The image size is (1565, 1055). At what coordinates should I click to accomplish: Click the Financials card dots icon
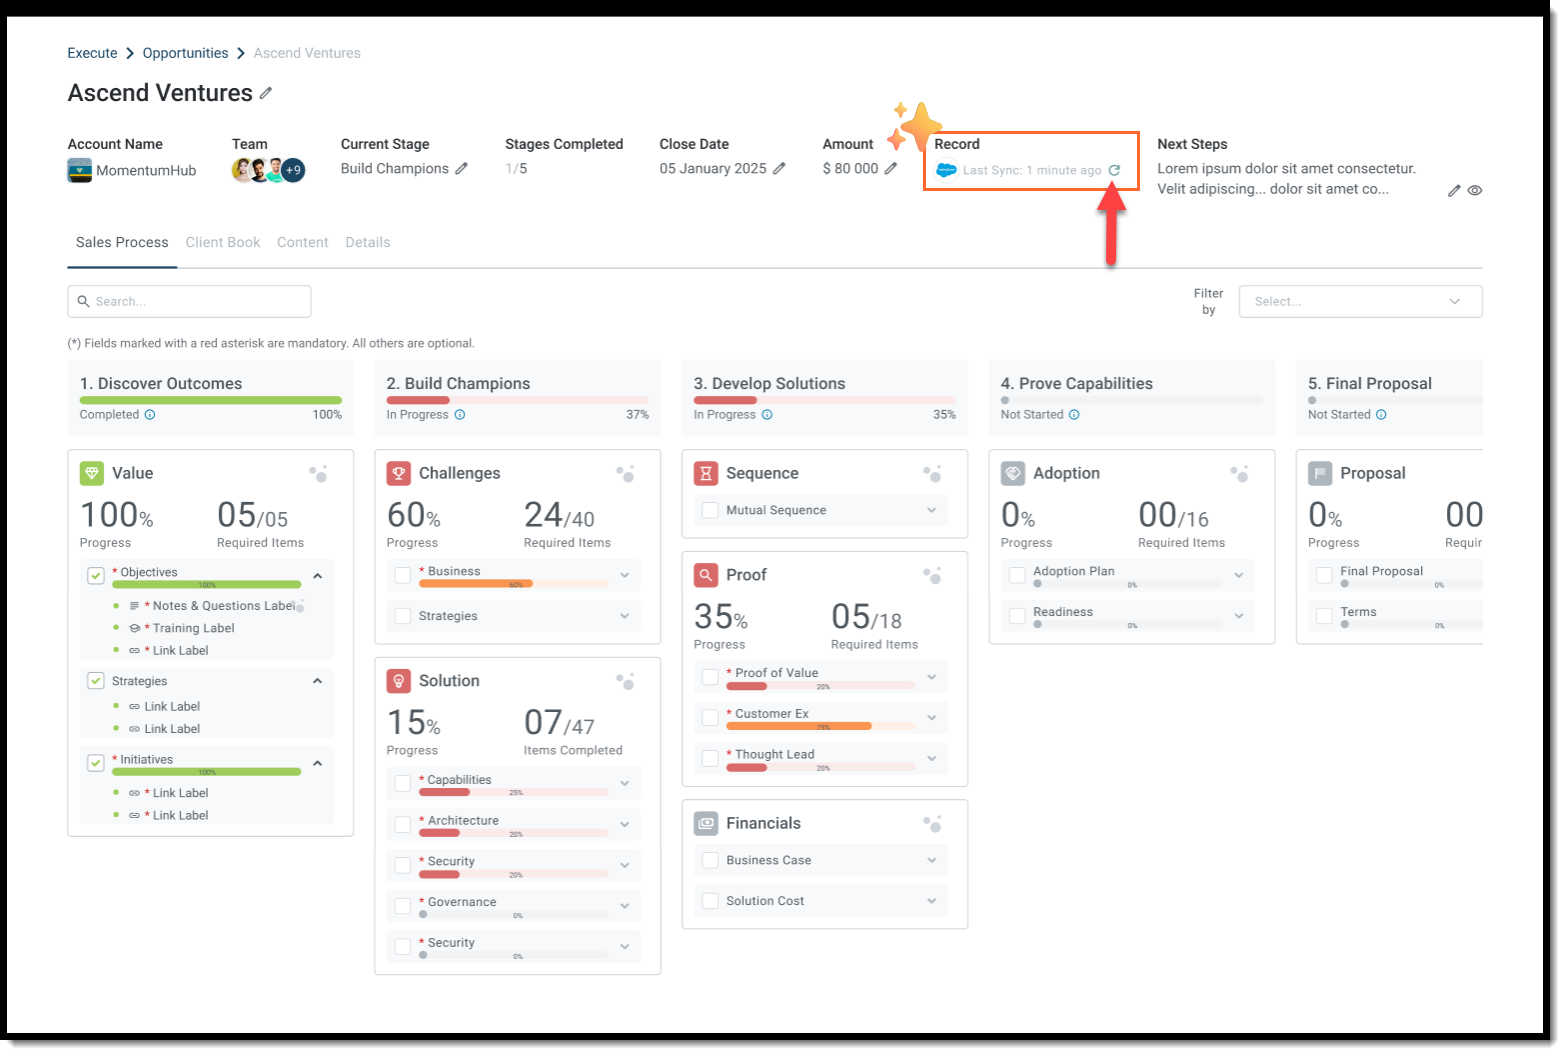coord(933,823)
